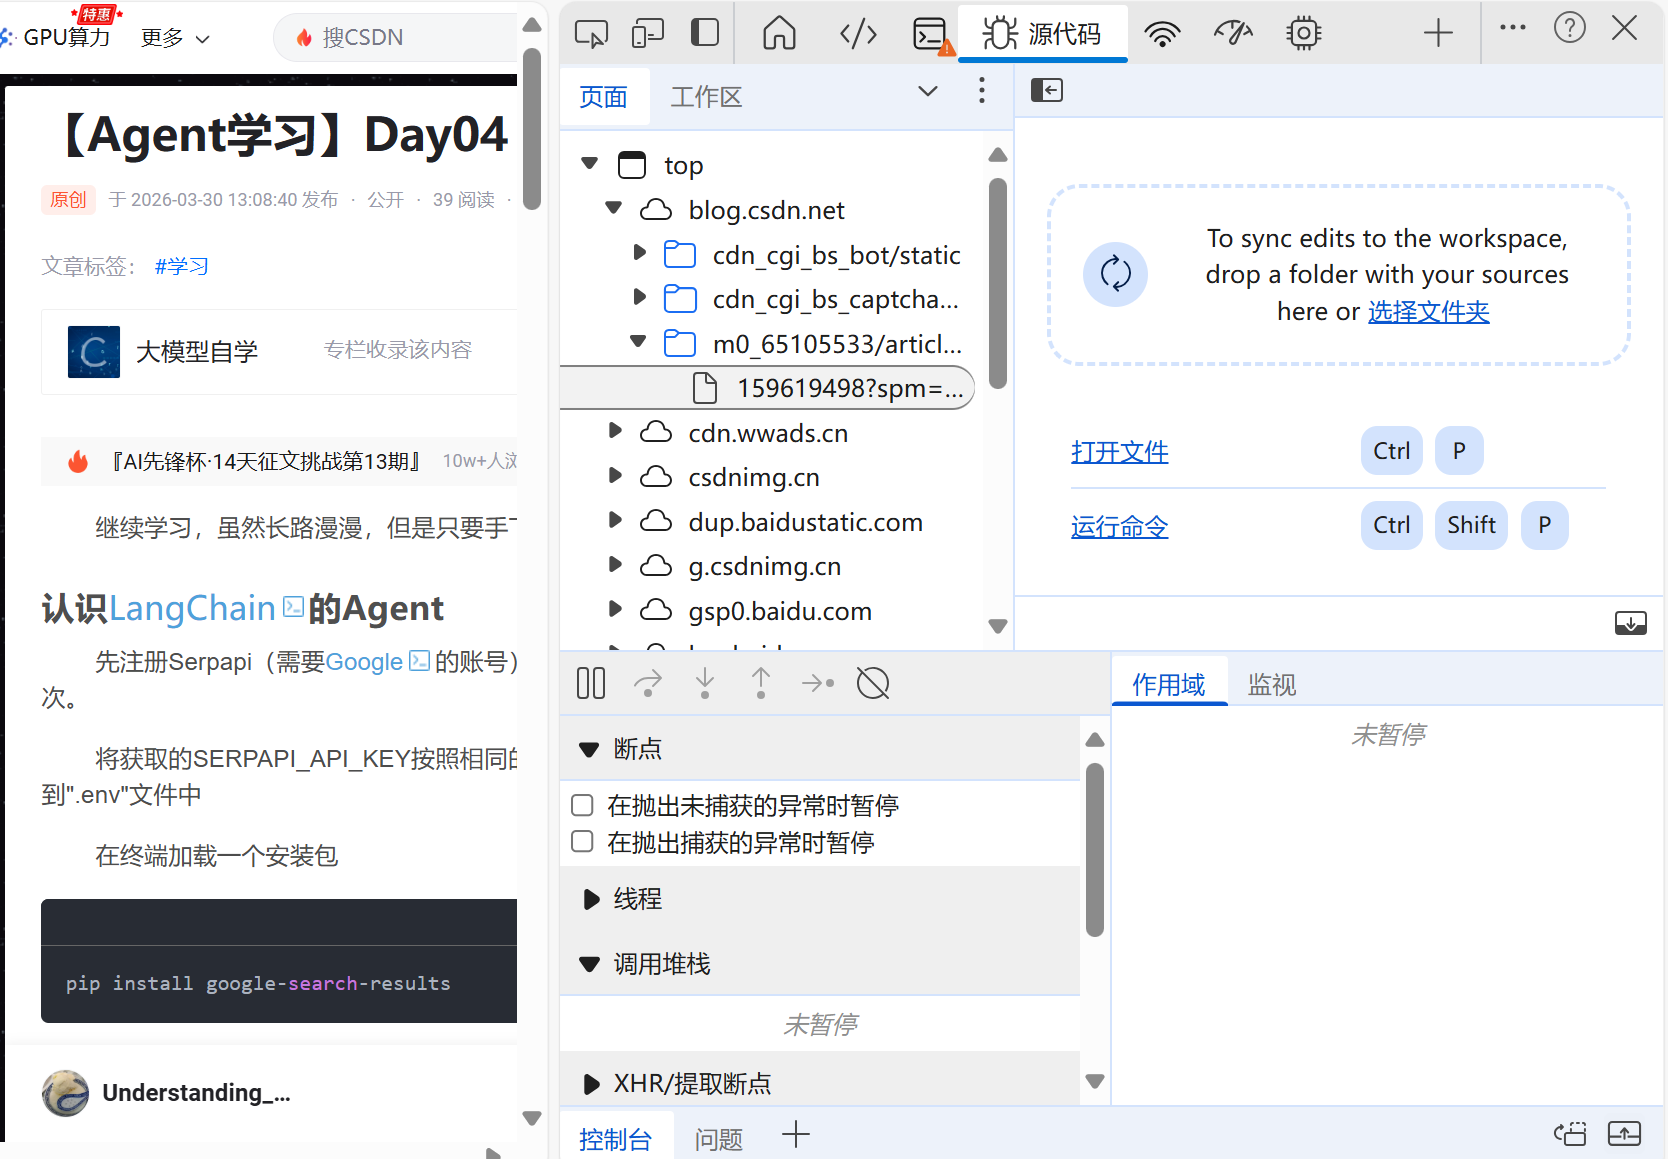The width and height of the screenshot is (1668, 1159).
Task: Open navigator more options vertical dots
Action: click(x=982, y=91)
